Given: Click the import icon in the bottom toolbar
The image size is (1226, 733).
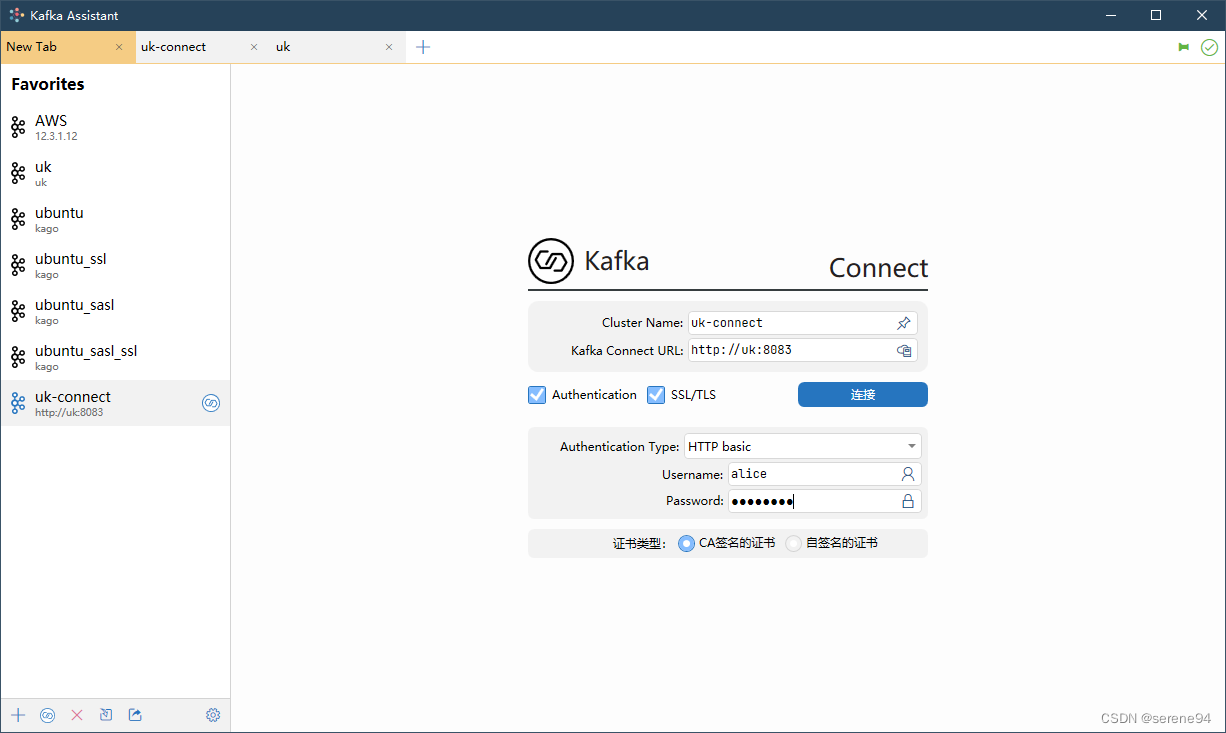Looking at the screenshot, I should (x=106, y=715).
